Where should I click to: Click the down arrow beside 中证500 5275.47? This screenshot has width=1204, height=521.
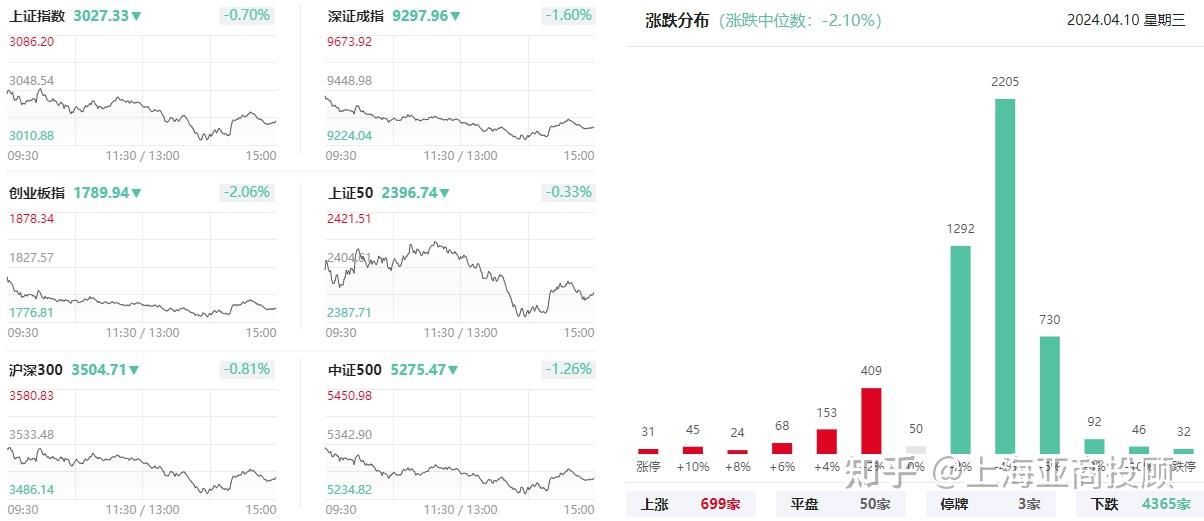tap(455, 370)
